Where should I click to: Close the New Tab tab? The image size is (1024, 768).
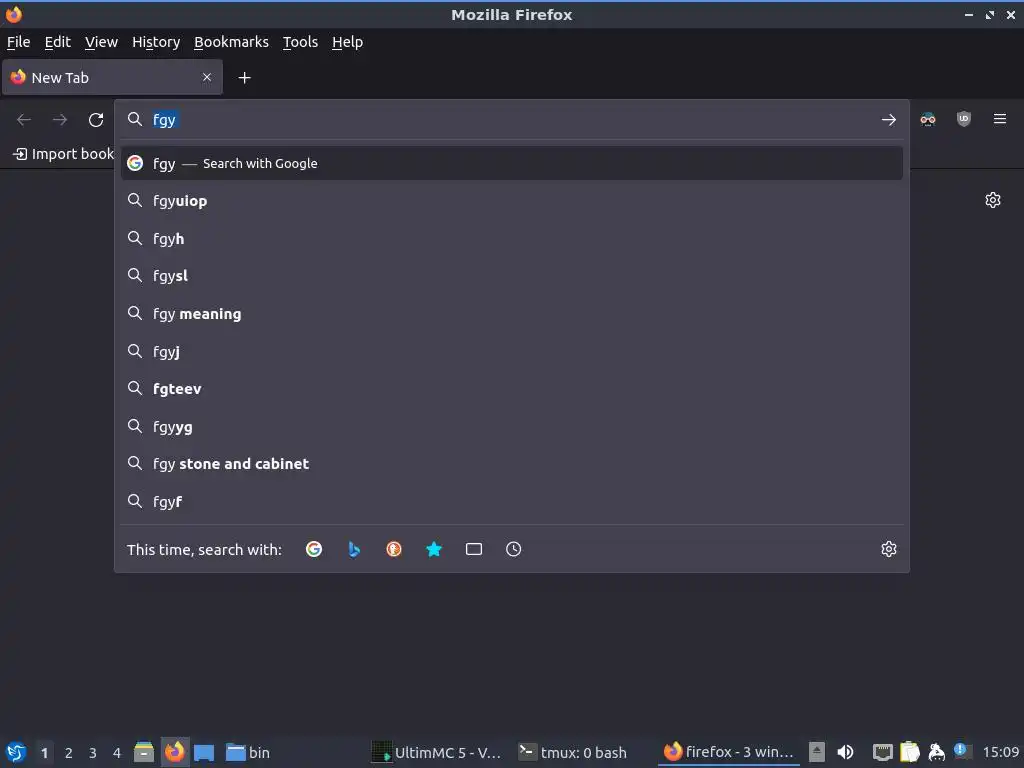tap(207, 77)
